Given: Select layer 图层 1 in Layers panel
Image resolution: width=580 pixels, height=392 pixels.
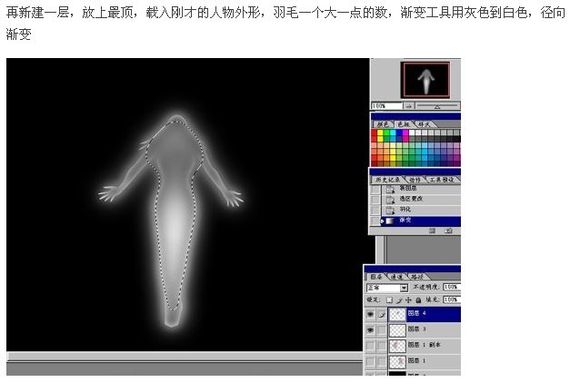Looking at the screenshot, I should pyautogui.click(x=424, y=361).
